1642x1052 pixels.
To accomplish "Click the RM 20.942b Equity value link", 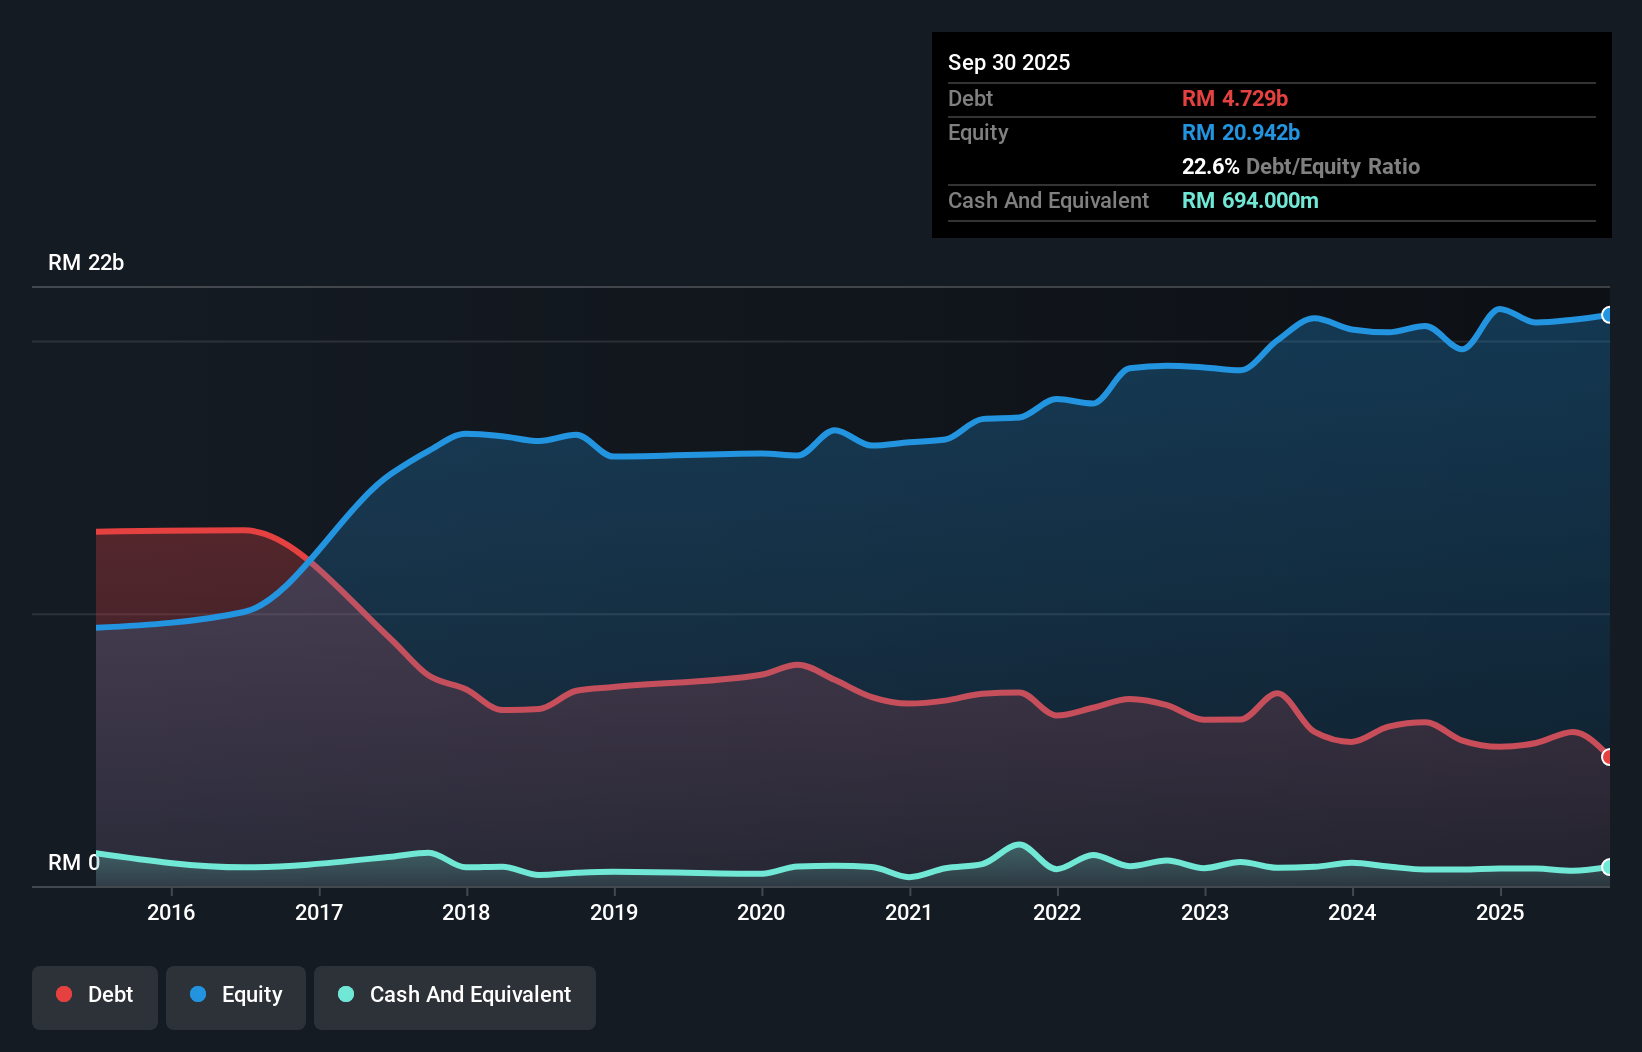I will point(1240,132).
